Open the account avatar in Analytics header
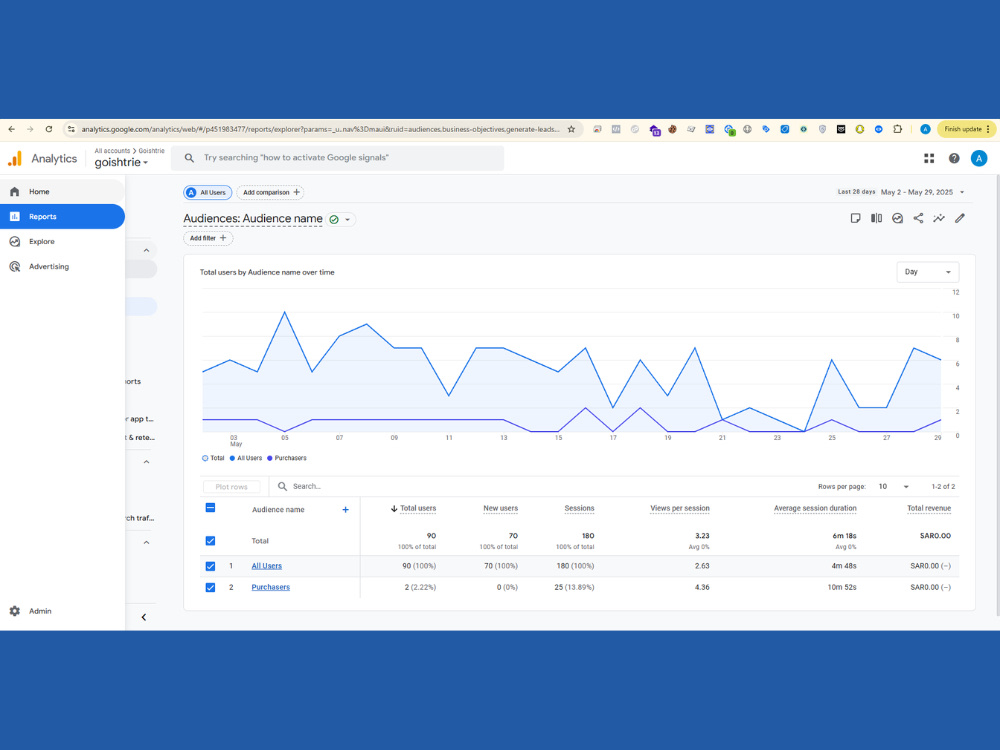 (x=979, y=158)
